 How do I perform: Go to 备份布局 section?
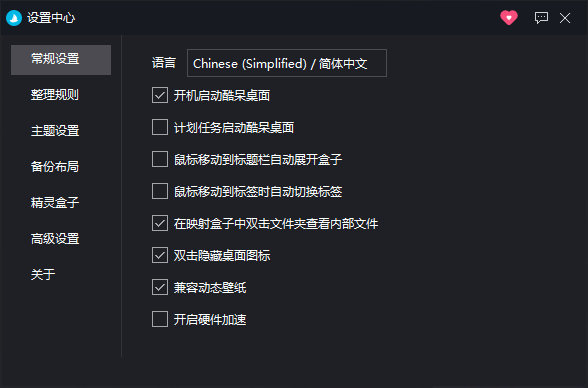[55, 166]
